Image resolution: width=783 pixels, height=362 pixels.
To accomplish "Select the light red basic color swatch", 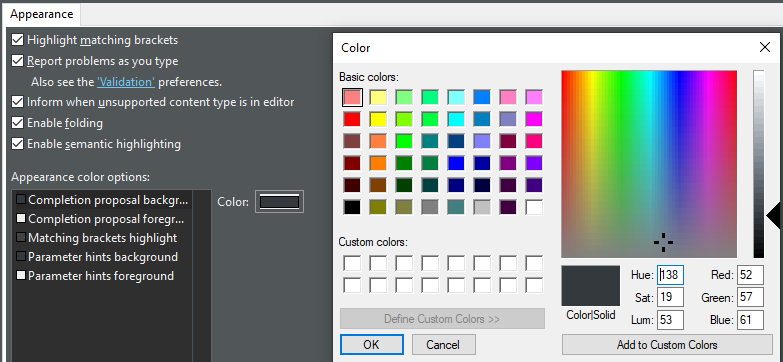I will point(352,97).
